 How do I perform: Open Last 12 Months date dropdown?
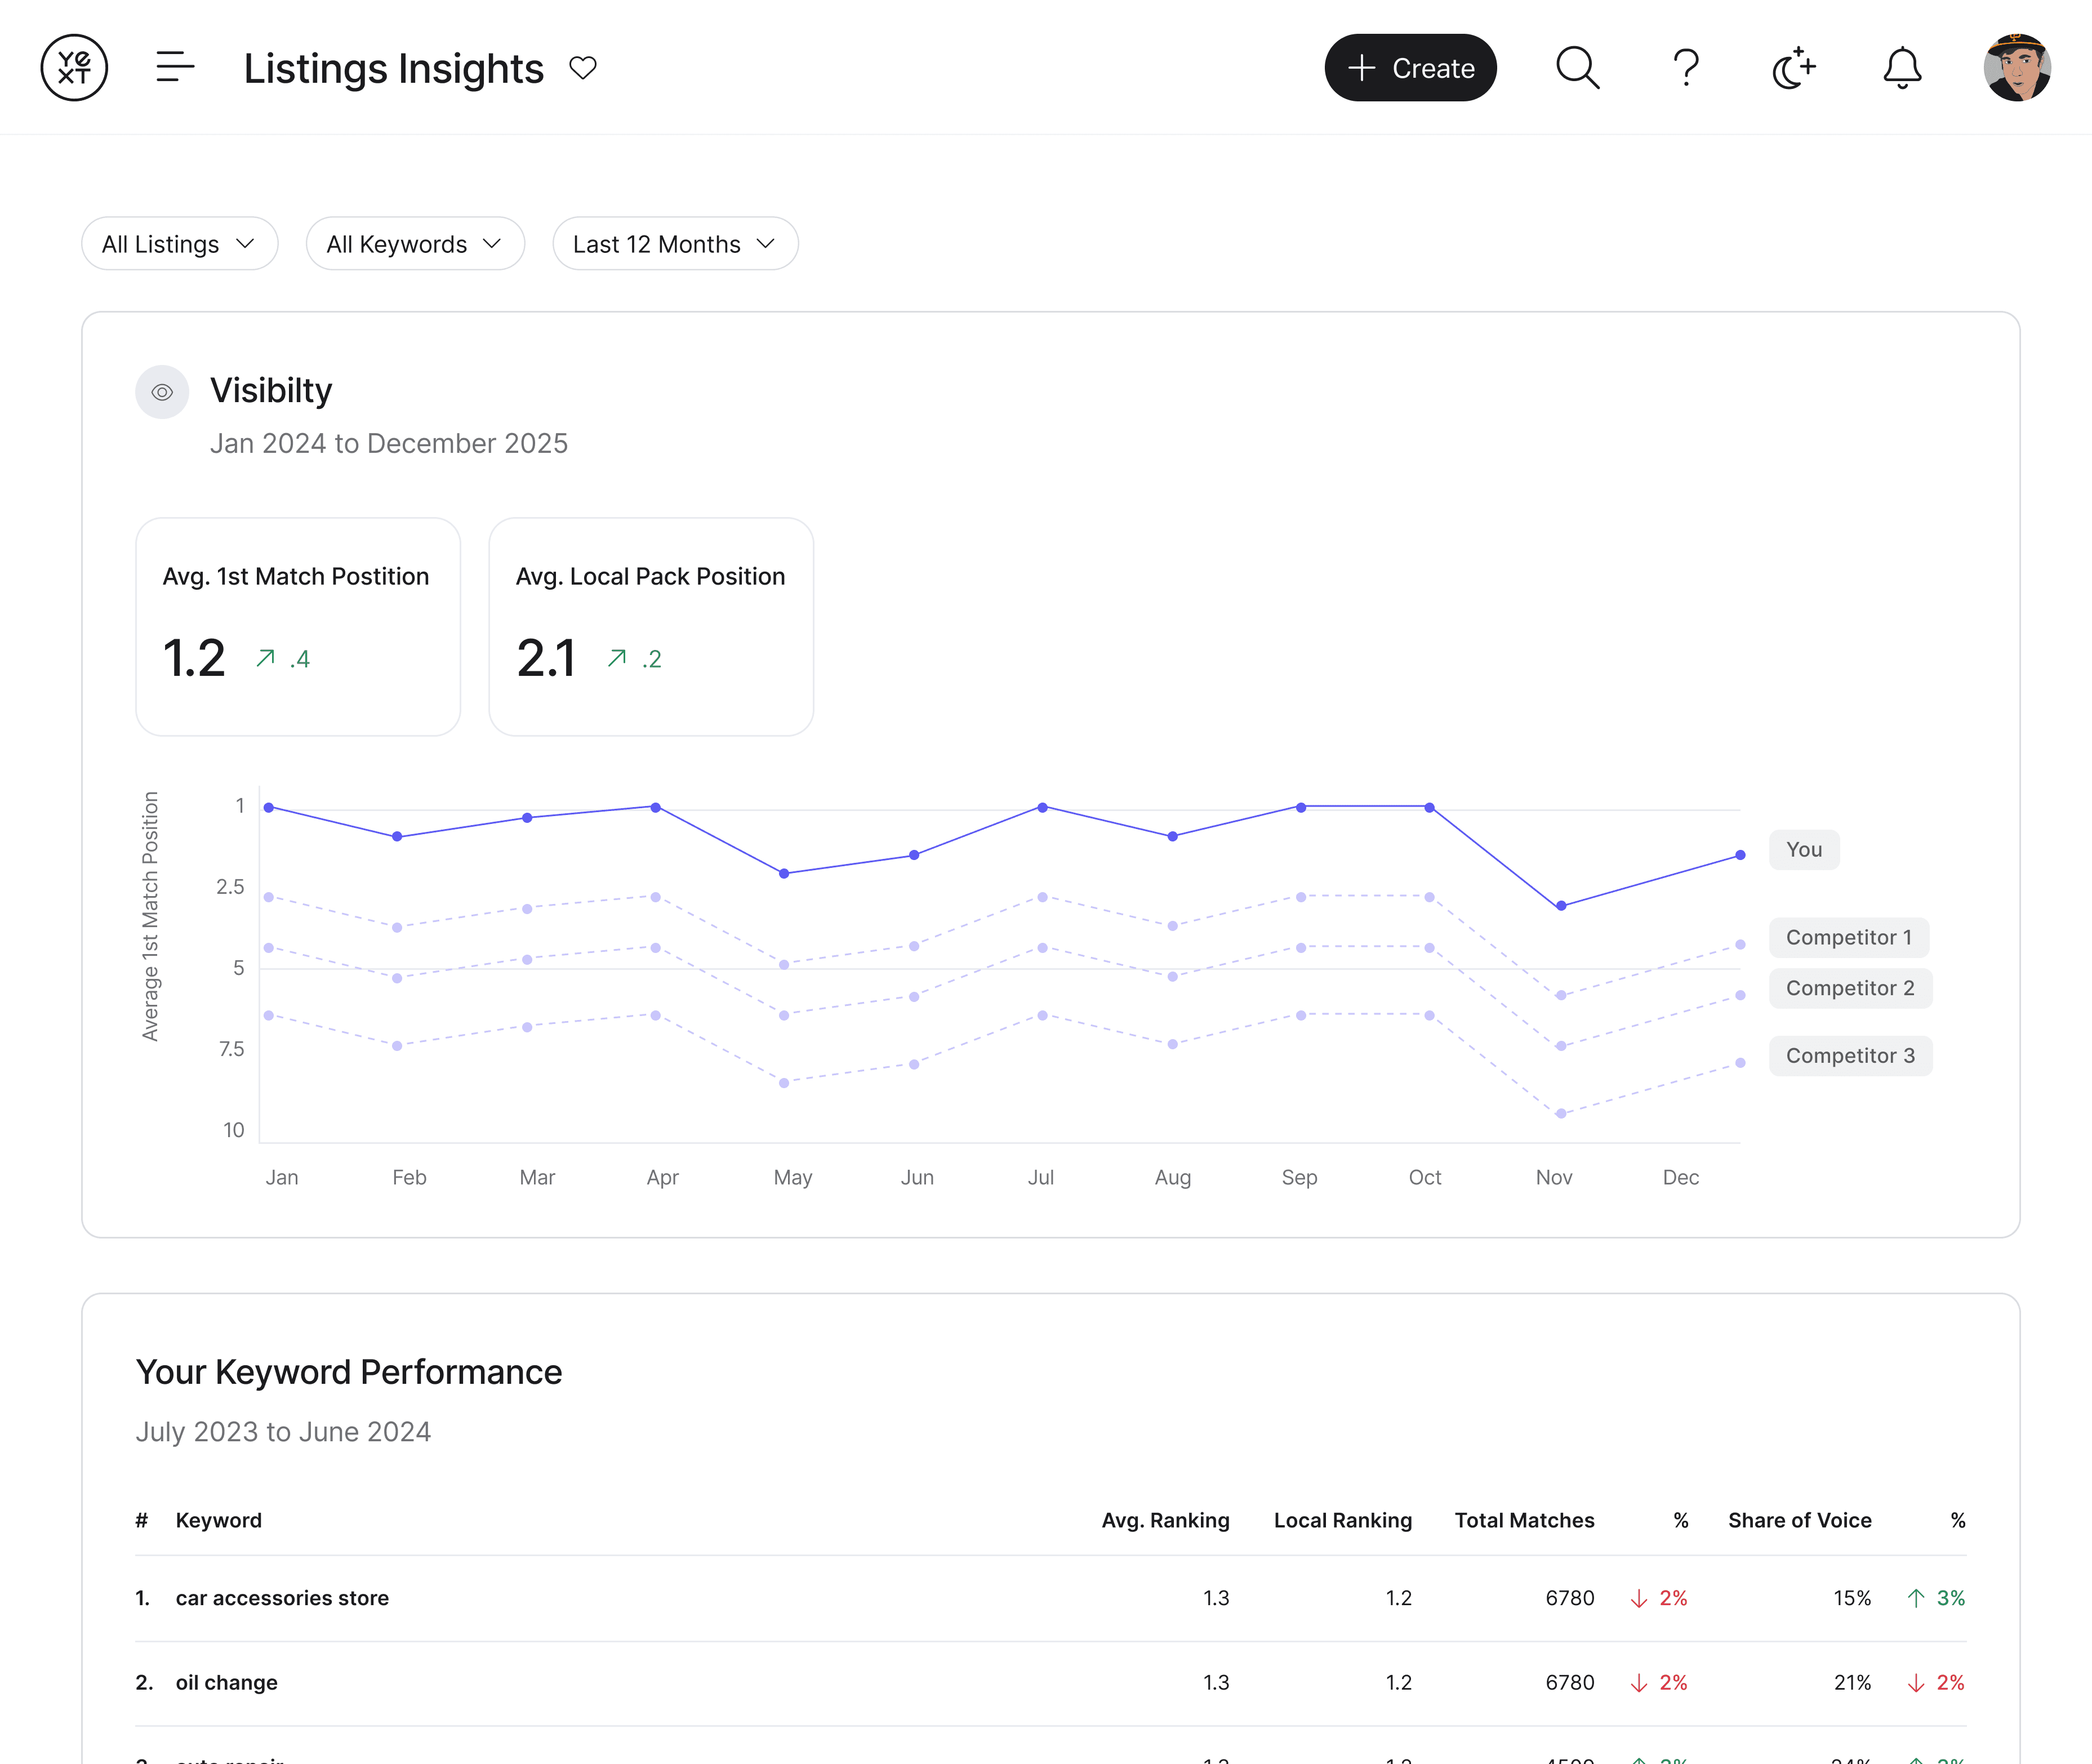point(675,244)
